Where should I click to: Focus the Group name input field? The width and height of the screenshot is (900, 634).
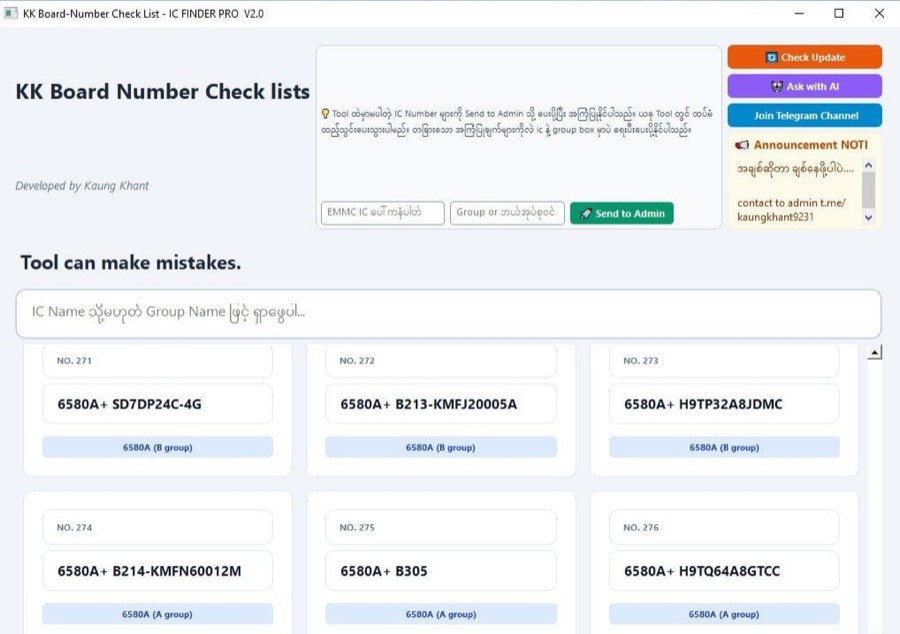click(507, 213)
